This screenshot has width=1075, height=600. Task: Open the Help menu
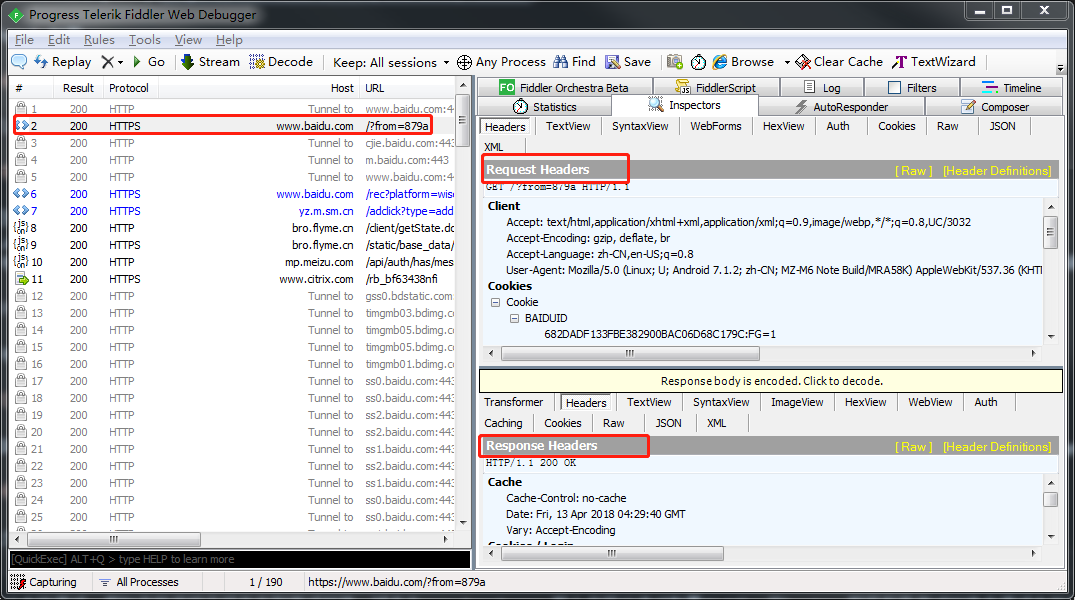(x=229, y=40)
